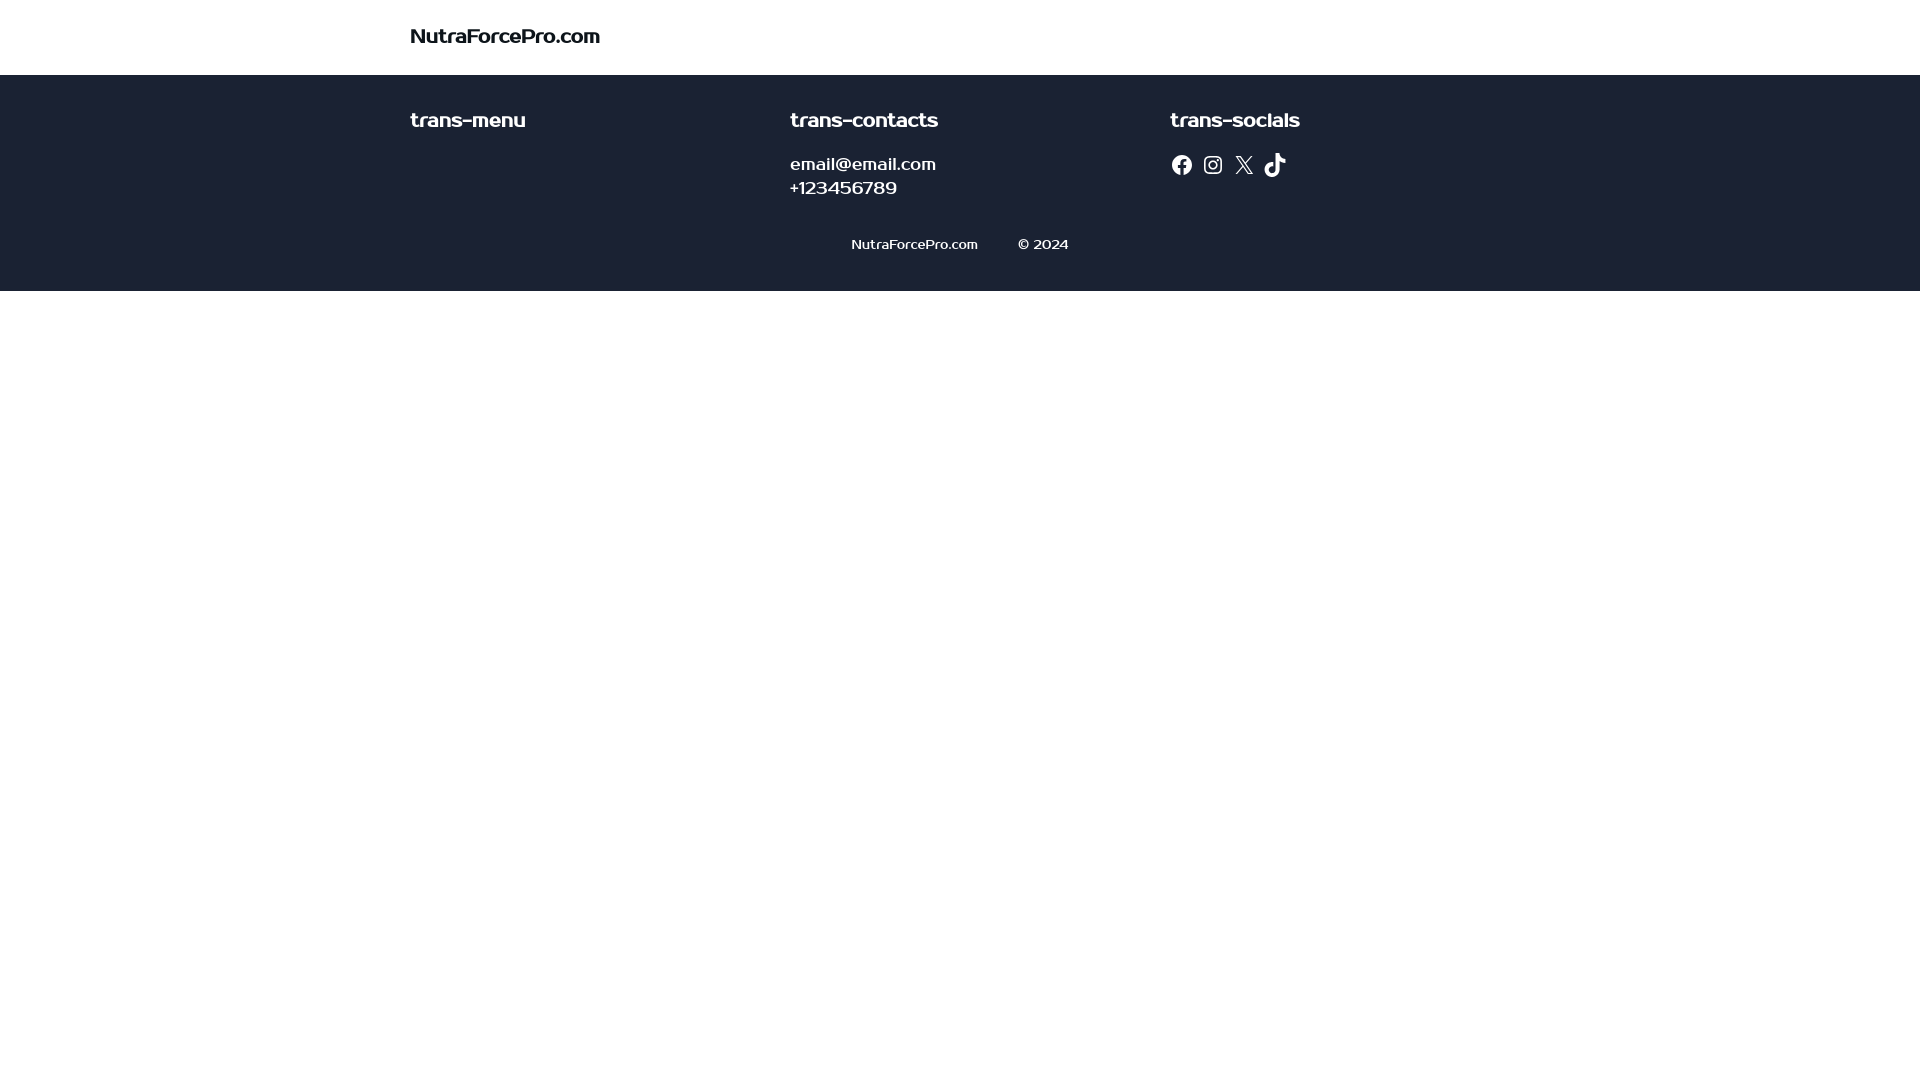Open the TikTok social icon
Screen dimensions: 1920x1080
tap(1274, 165)
